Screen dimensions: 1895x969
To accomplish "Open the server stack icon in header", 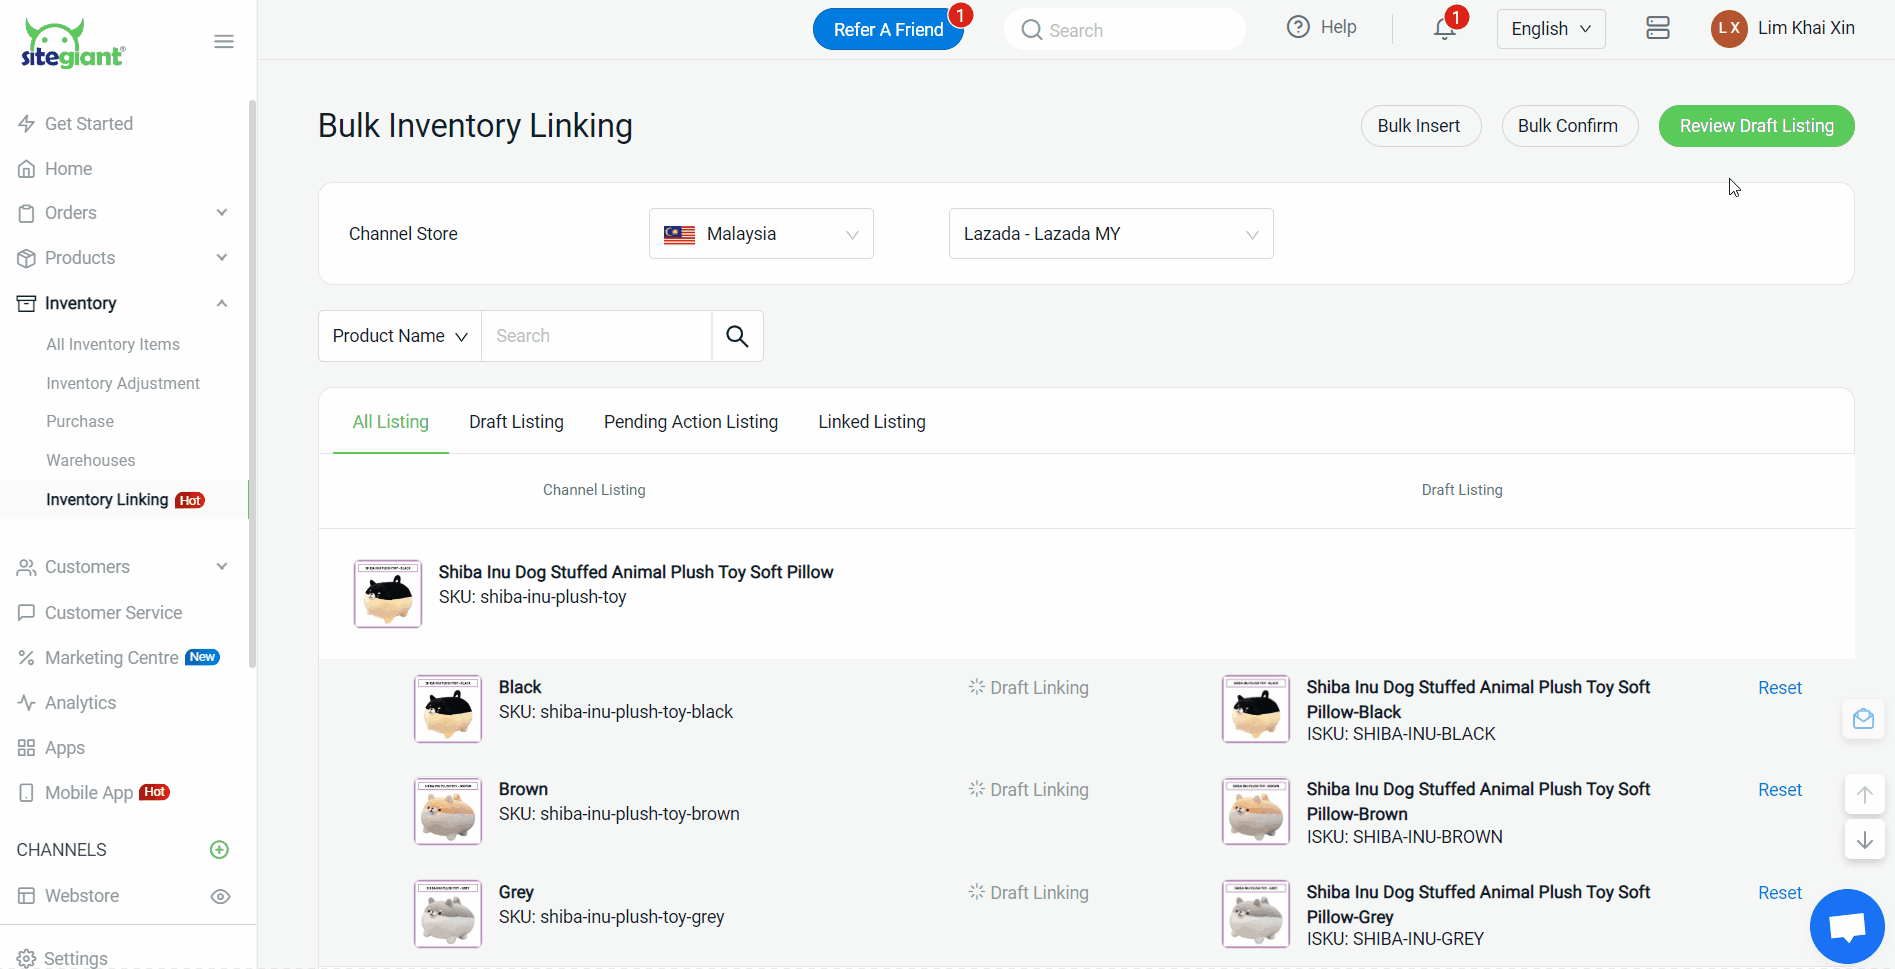I will pyautogui.click(x=1657, y=28).
